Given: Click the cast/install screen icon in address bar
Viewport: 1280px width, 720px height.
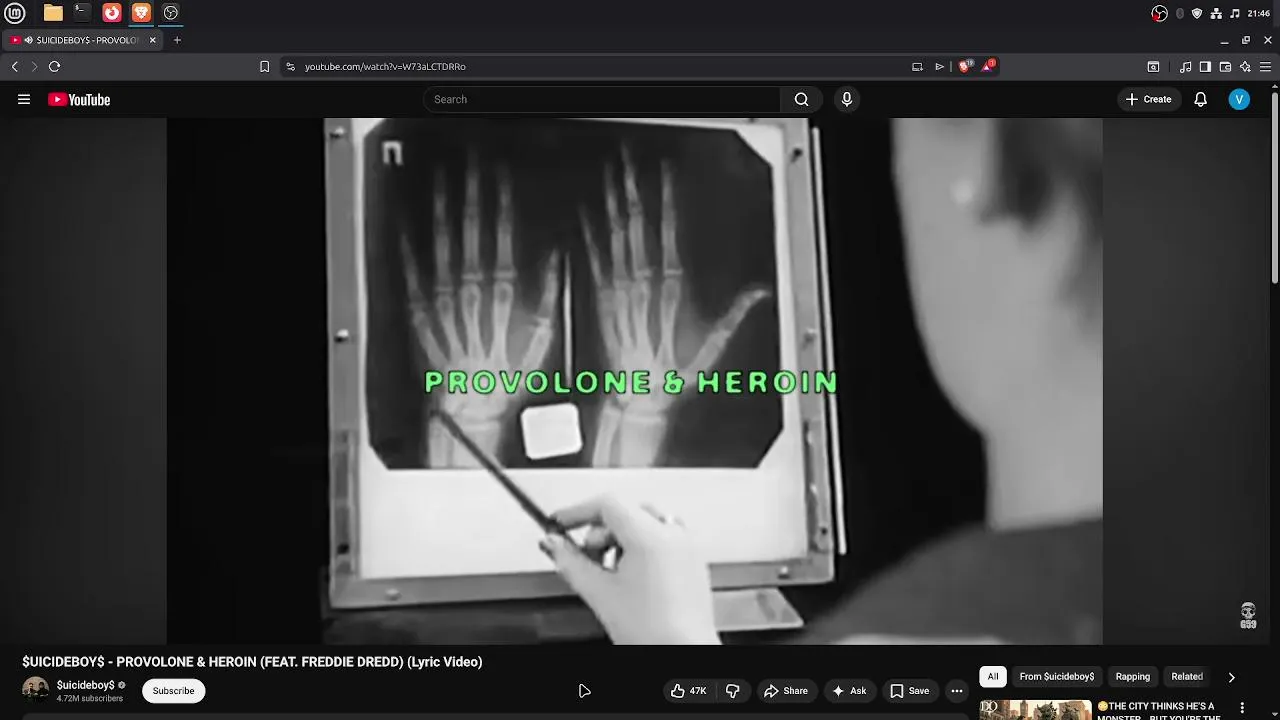Looking at the screenshot, I should pos(917,66).
